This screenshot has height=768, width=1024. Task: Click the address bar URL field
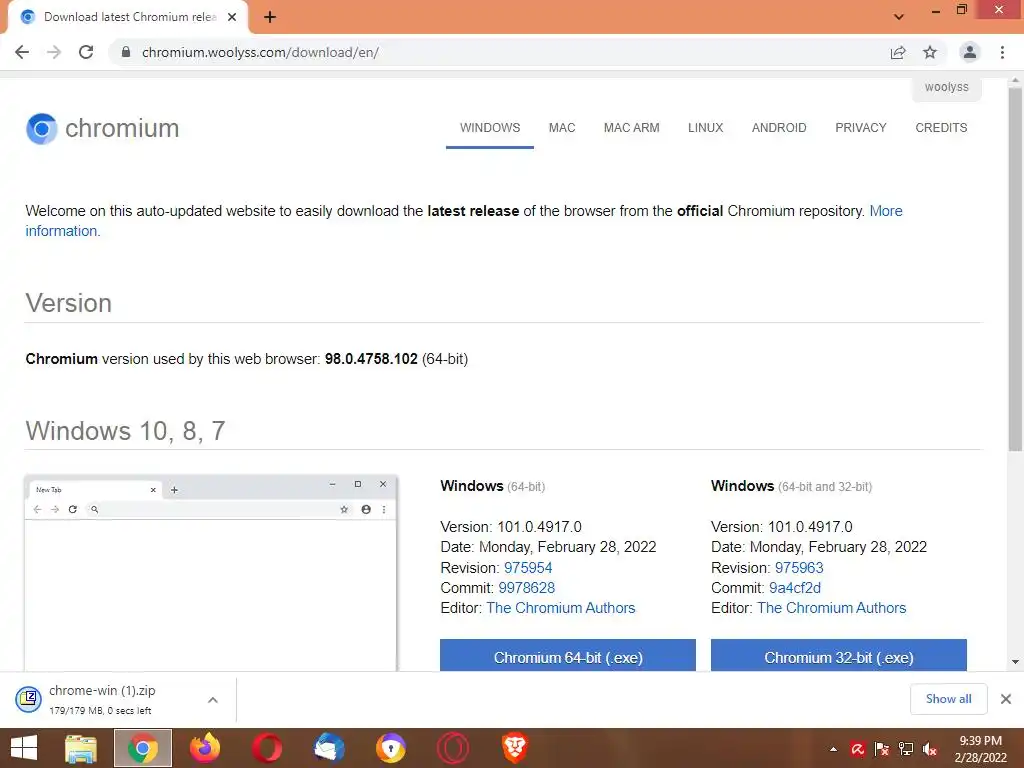point(496,52)
